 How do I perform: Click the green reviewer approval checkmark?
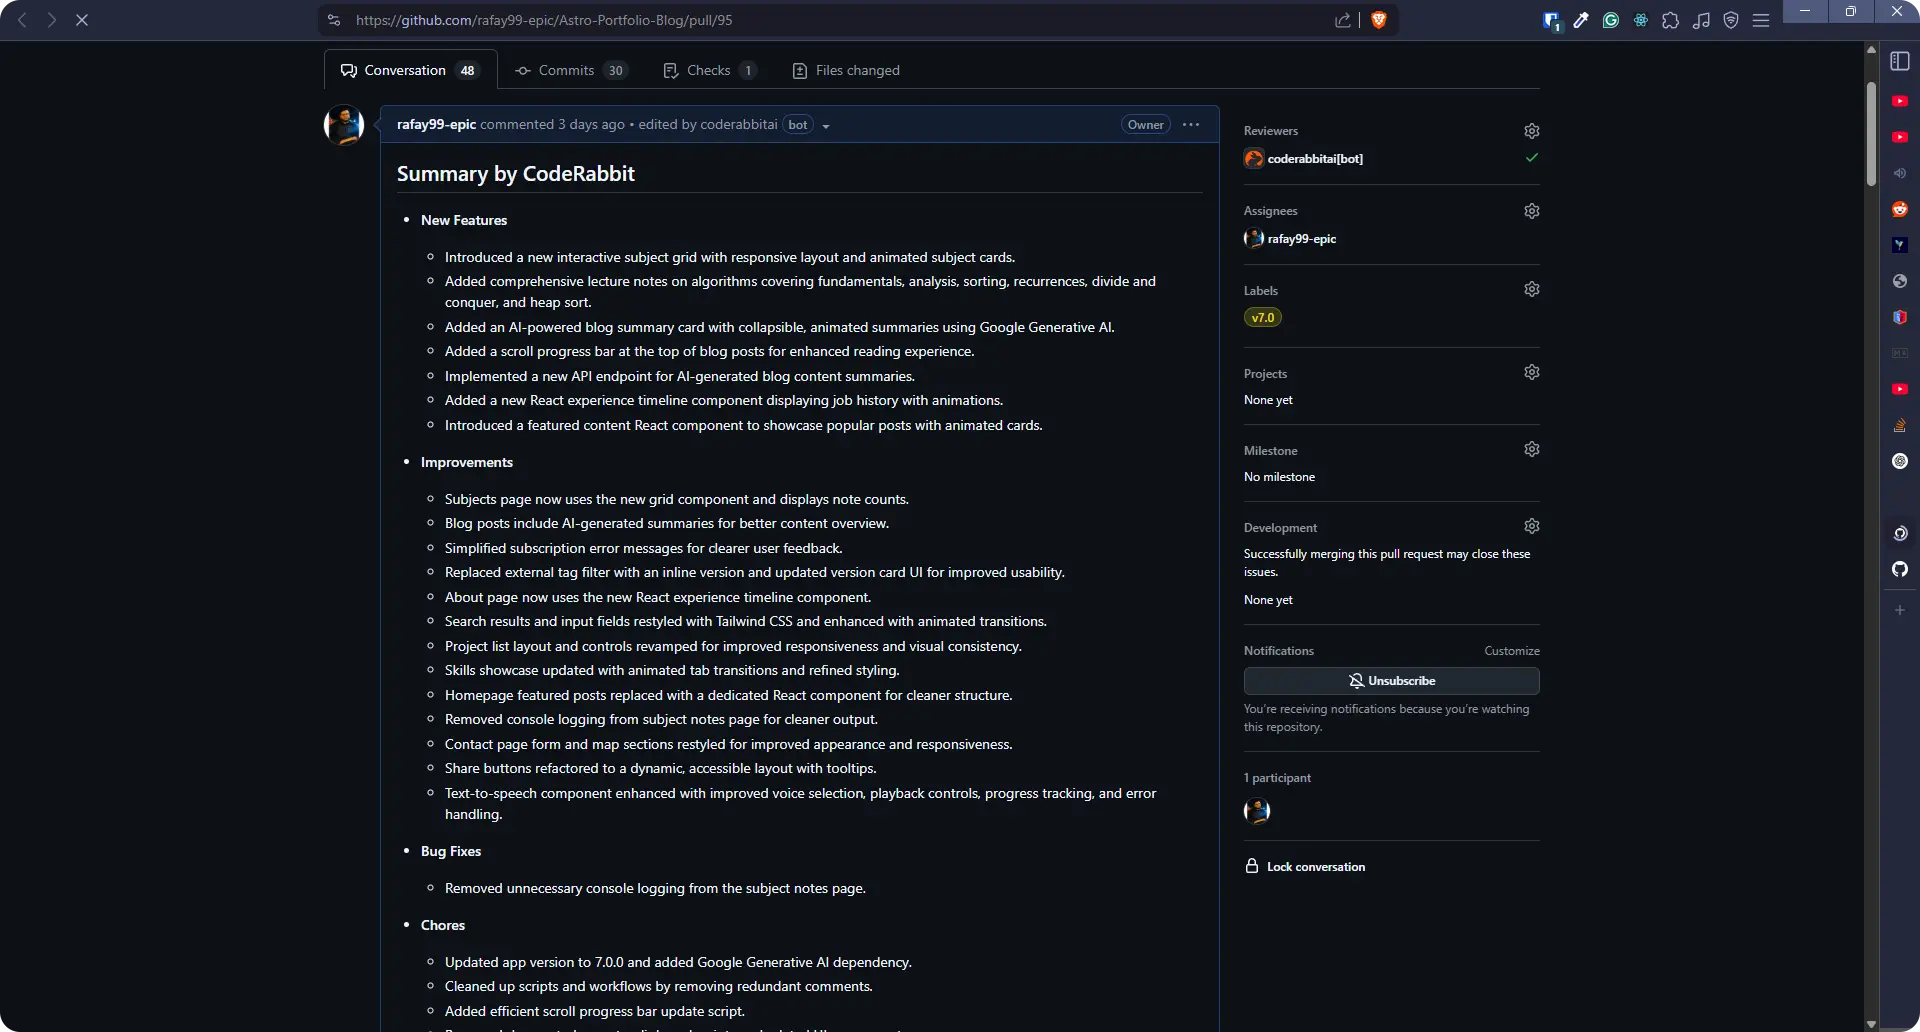[1531, 158]
